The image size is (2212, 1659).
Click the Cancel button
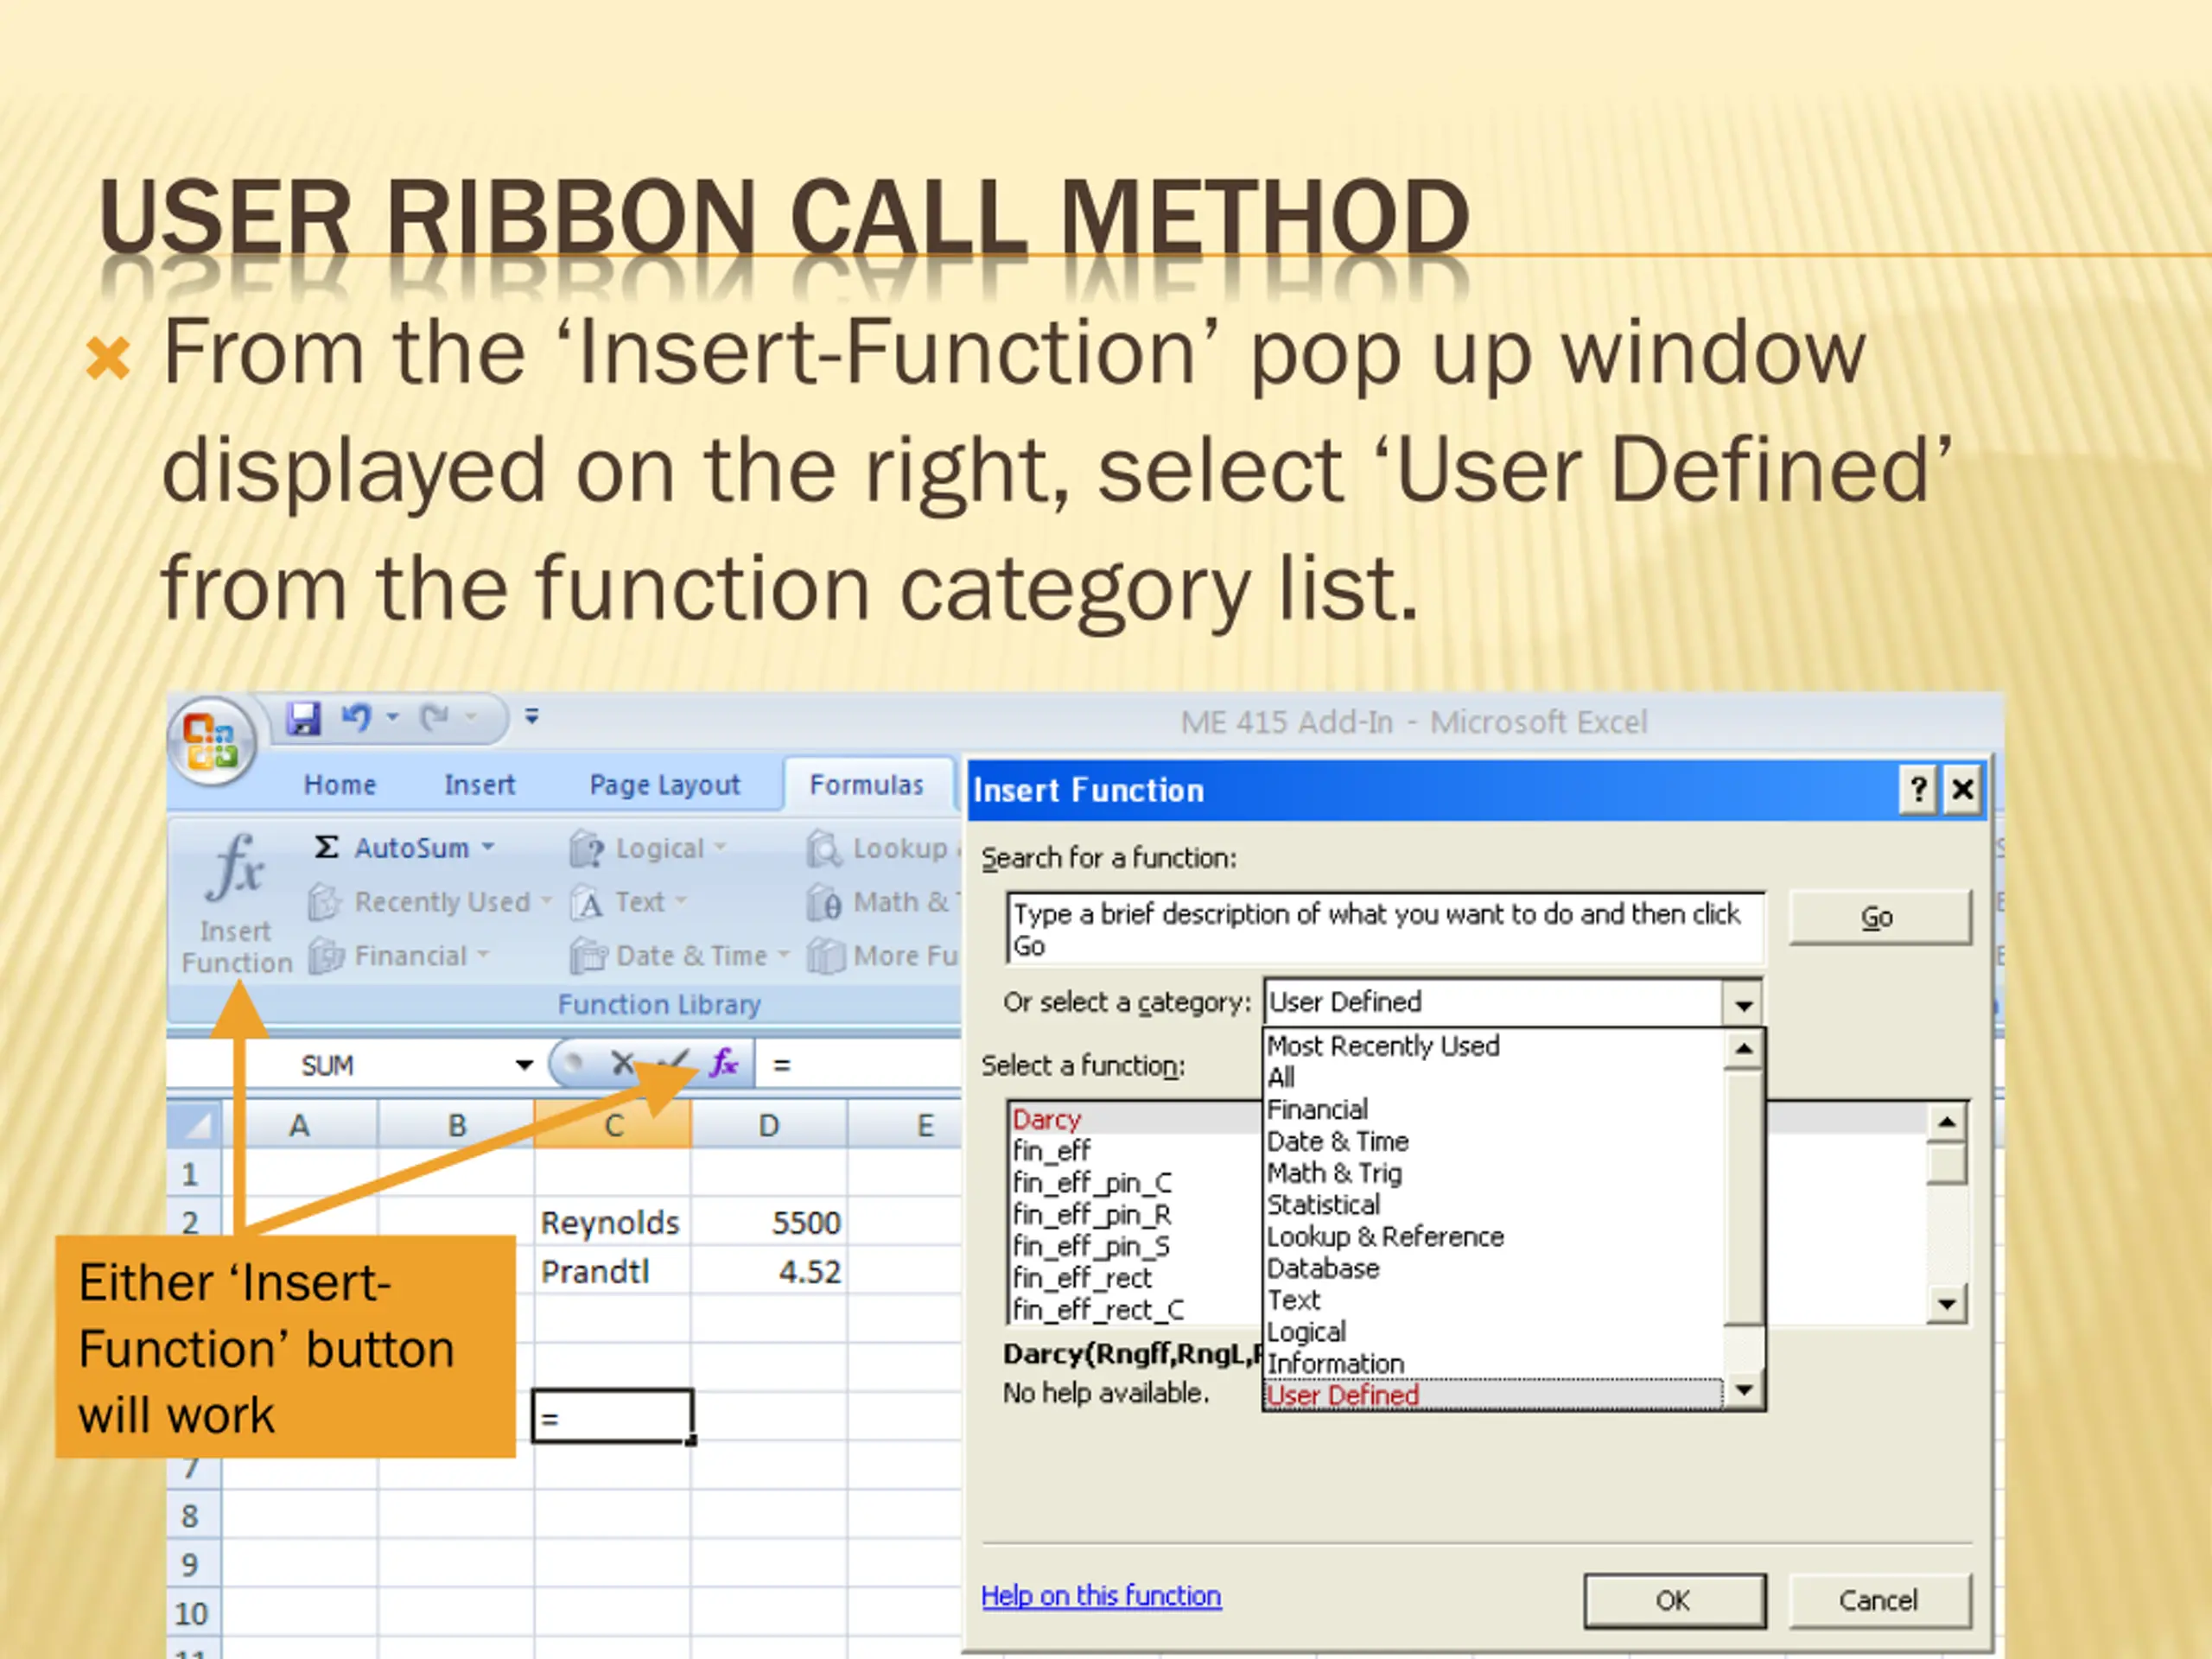pos(1879,1601)
